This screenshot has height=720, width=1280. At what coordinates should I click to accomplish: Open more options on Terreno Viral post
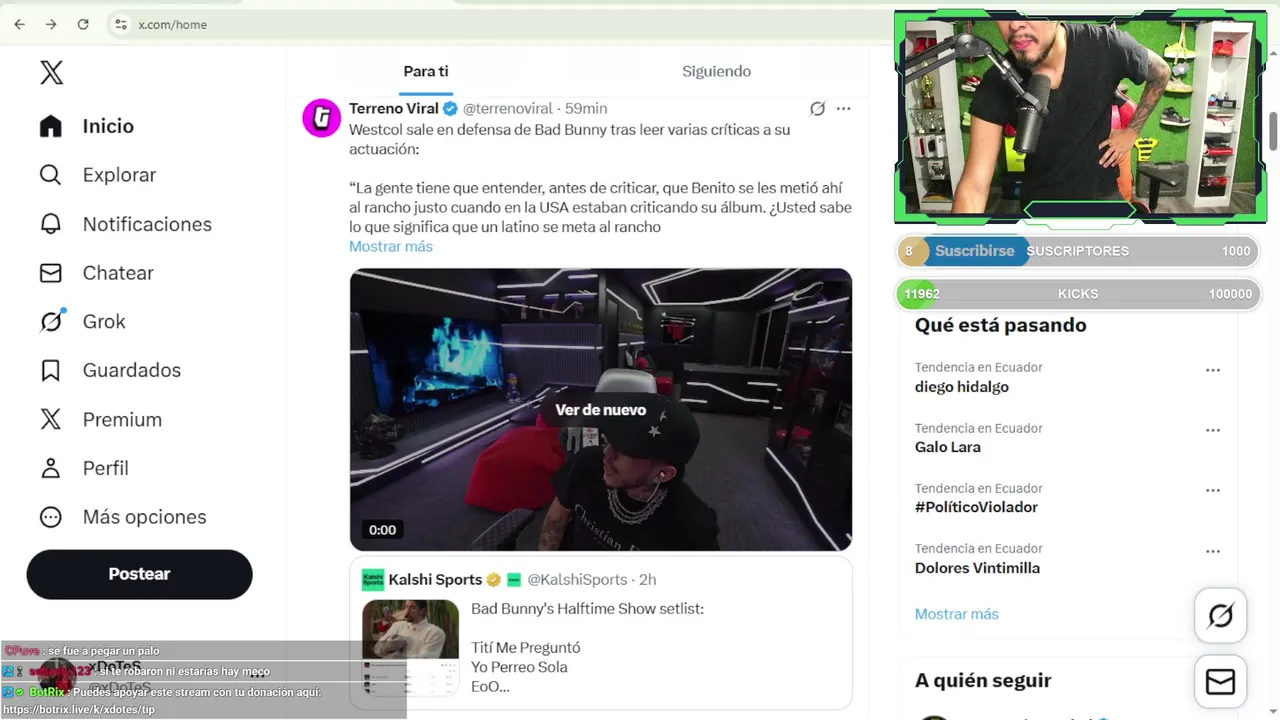coord(843,108)
